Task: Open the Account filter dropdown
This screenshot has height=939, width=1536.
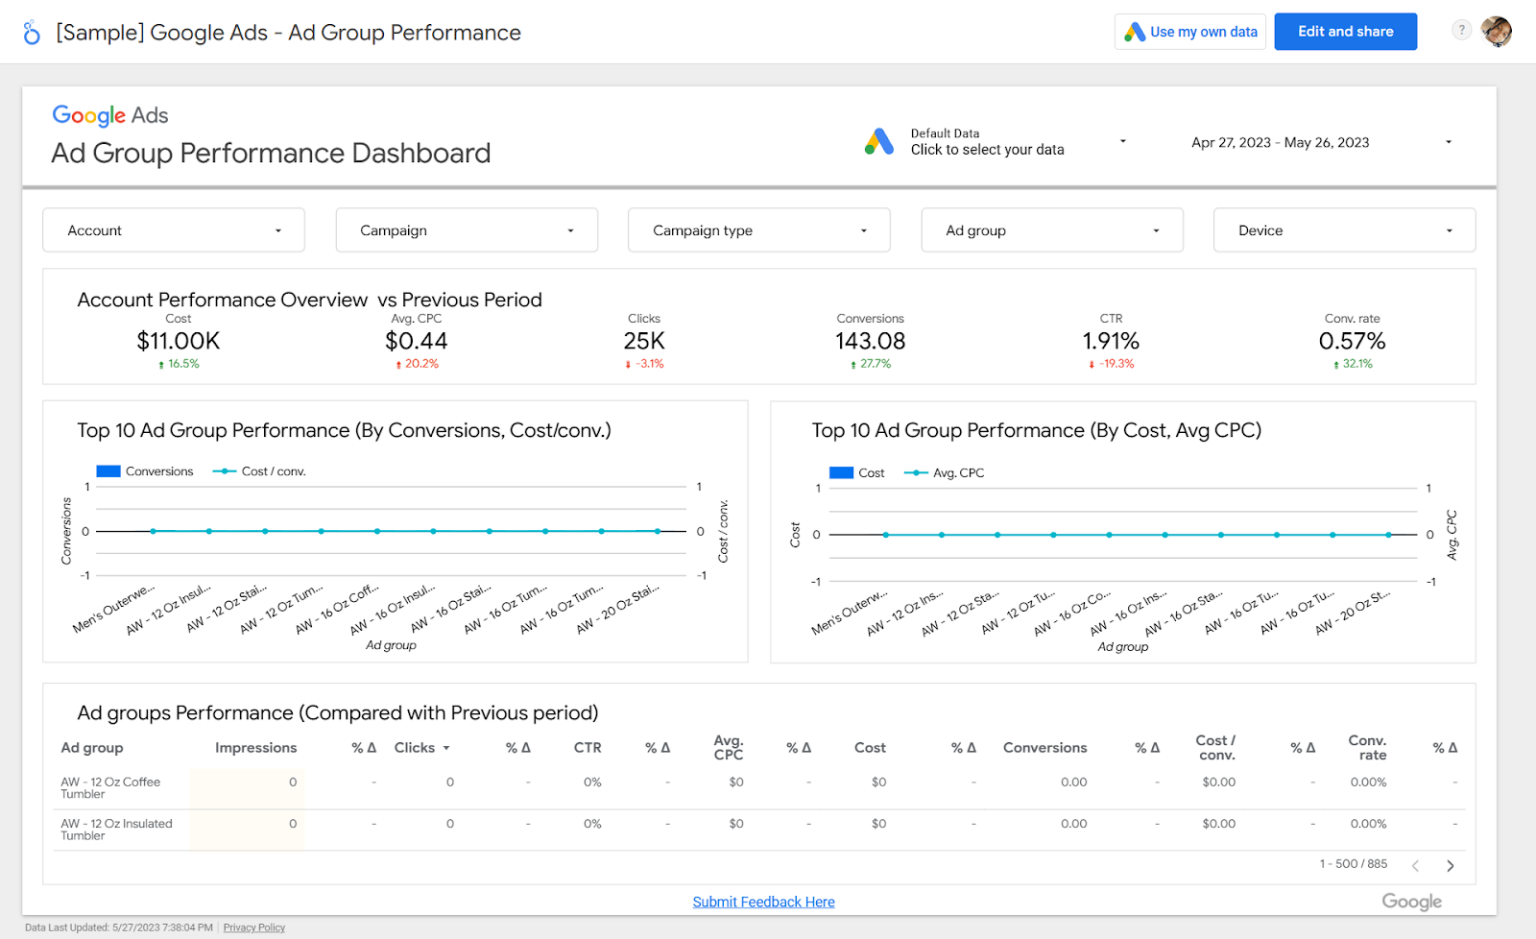Action: [173, 230]
